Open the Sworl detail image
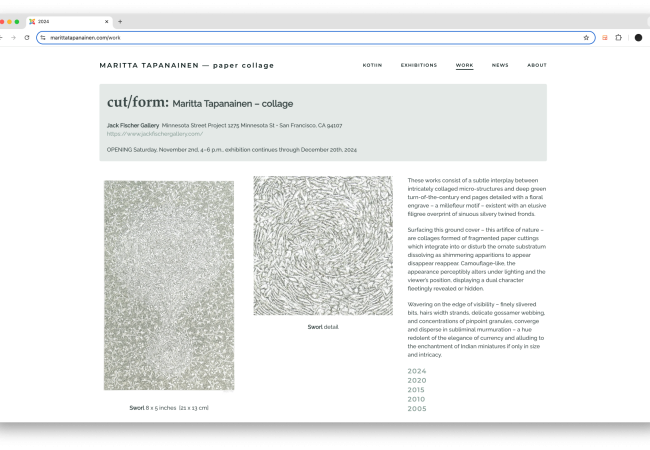This screenshot has height=450, width=650. pyautogui.click(x=322, y=246)
